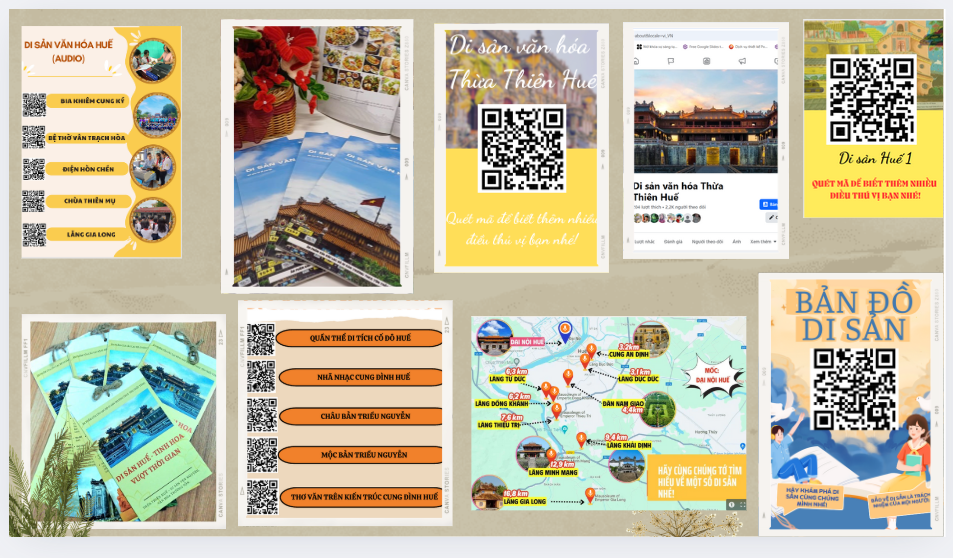Select the Bệ Thờ Văn Trạch Hòa label
The height and width of the screenshot is (558, 953).
(x=87, y=138)
